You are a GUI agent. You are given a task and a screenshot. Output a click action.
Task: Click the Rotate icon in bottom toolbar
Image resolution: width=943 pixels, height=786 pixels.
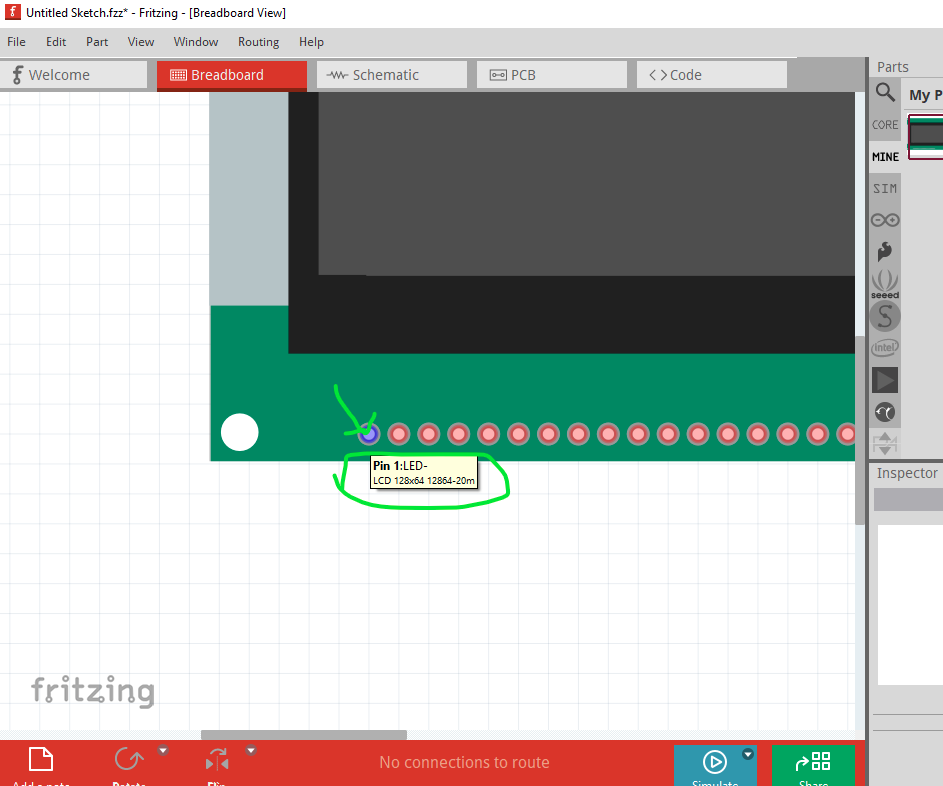(128, 759)
